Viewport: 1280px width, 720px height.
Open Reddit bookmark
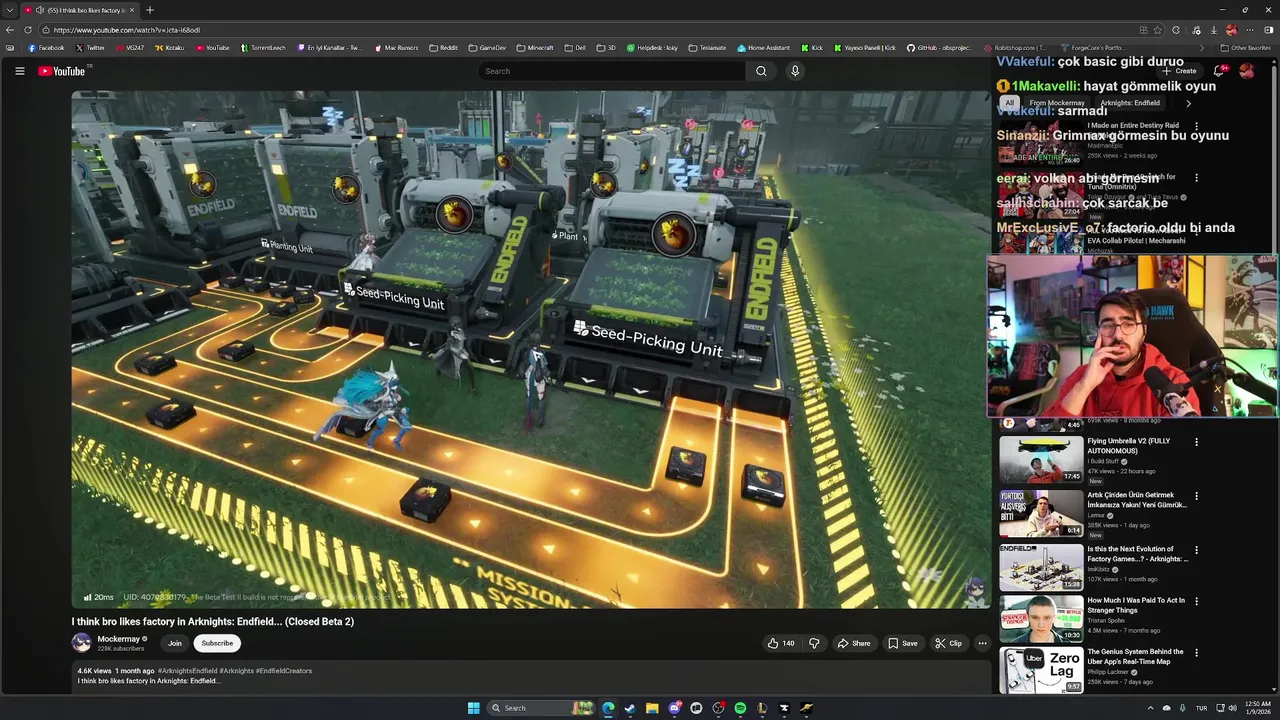click(443, 48)
